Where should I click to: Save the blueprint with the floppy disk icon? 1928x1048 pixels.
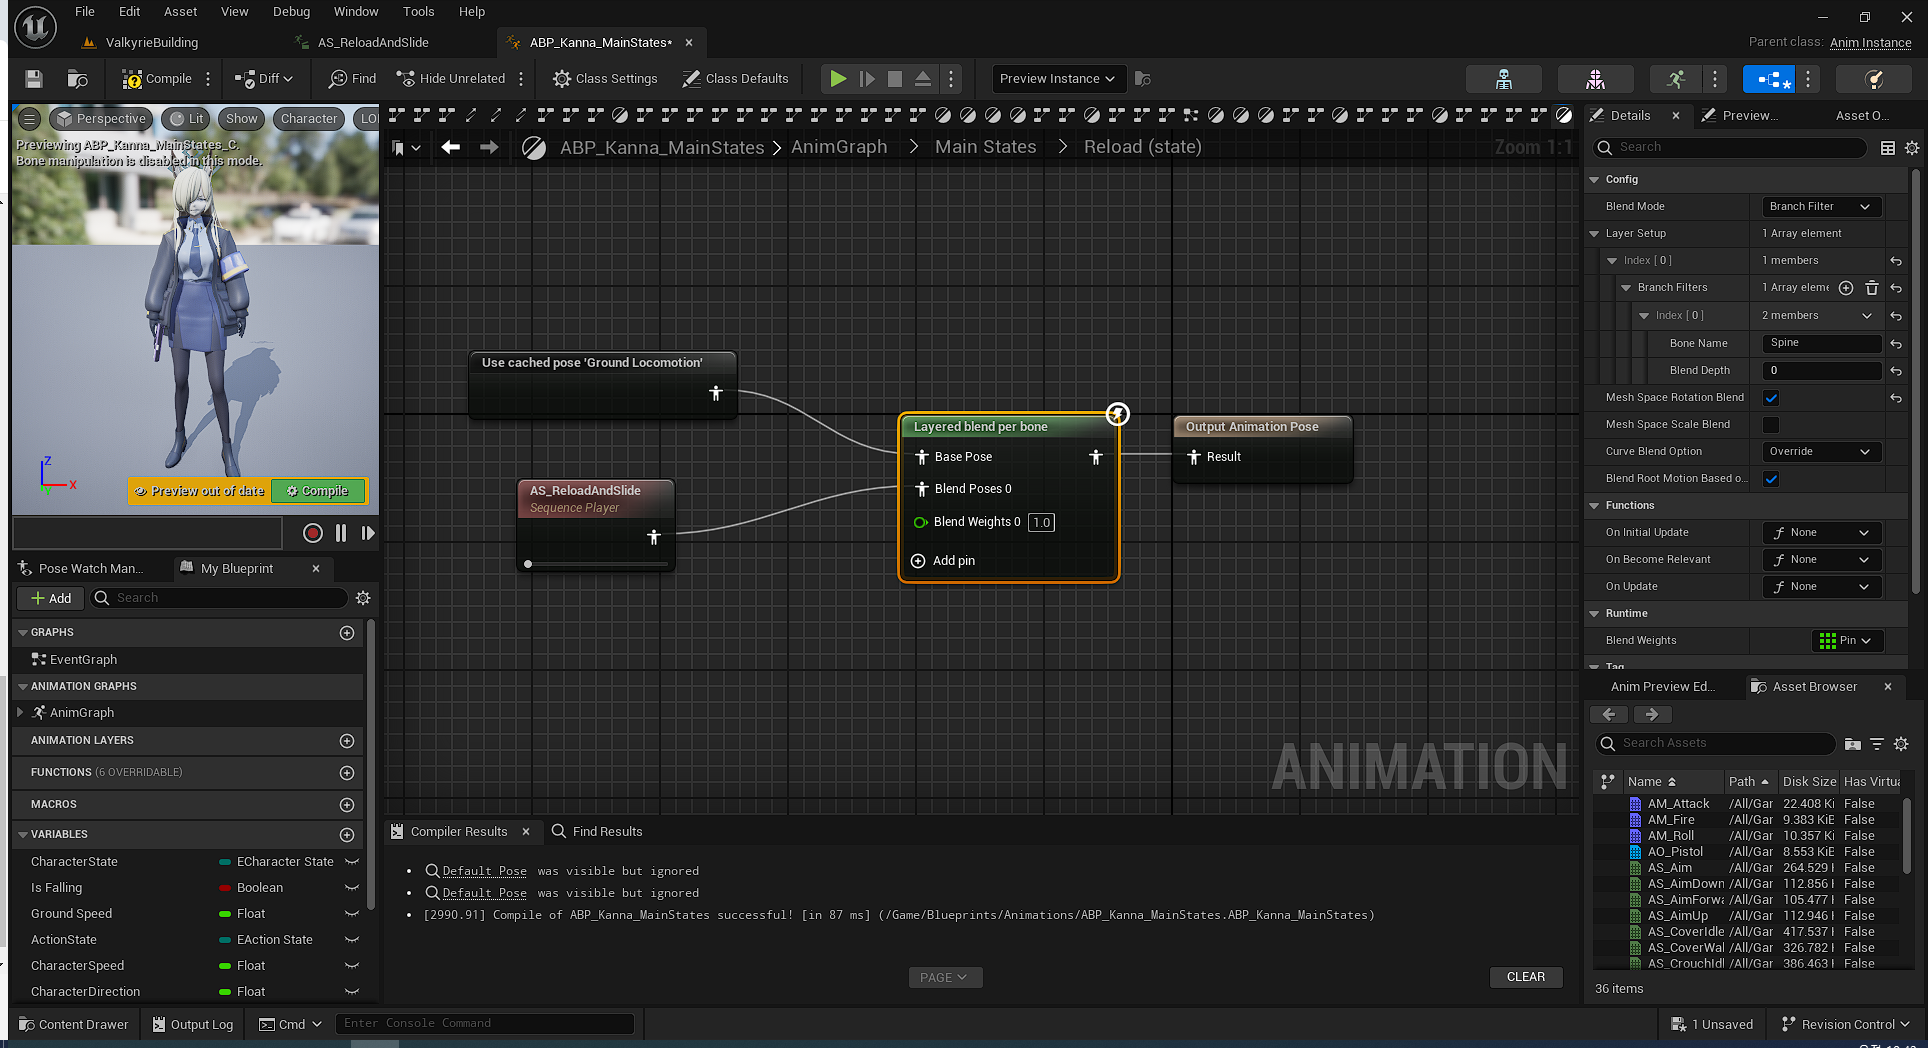[x=34, y=79]
